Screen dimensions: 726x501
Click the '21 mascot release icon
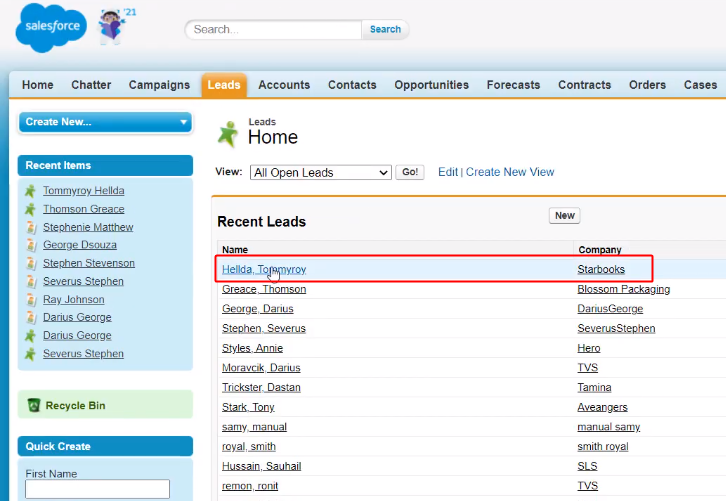(113, 26)
